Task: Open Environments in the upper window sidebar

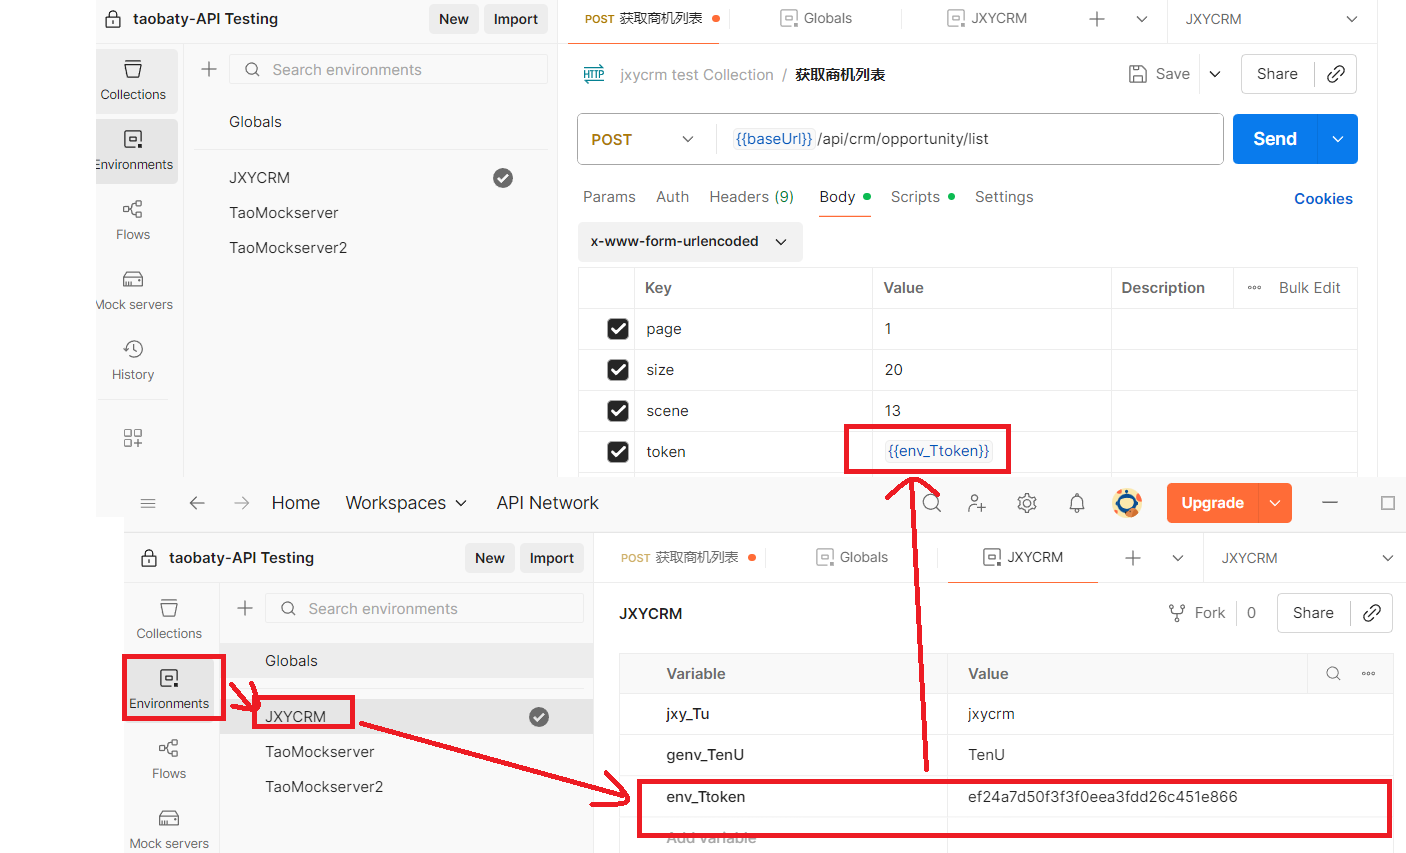Action: pyautogui.click(x=134, y=150)
